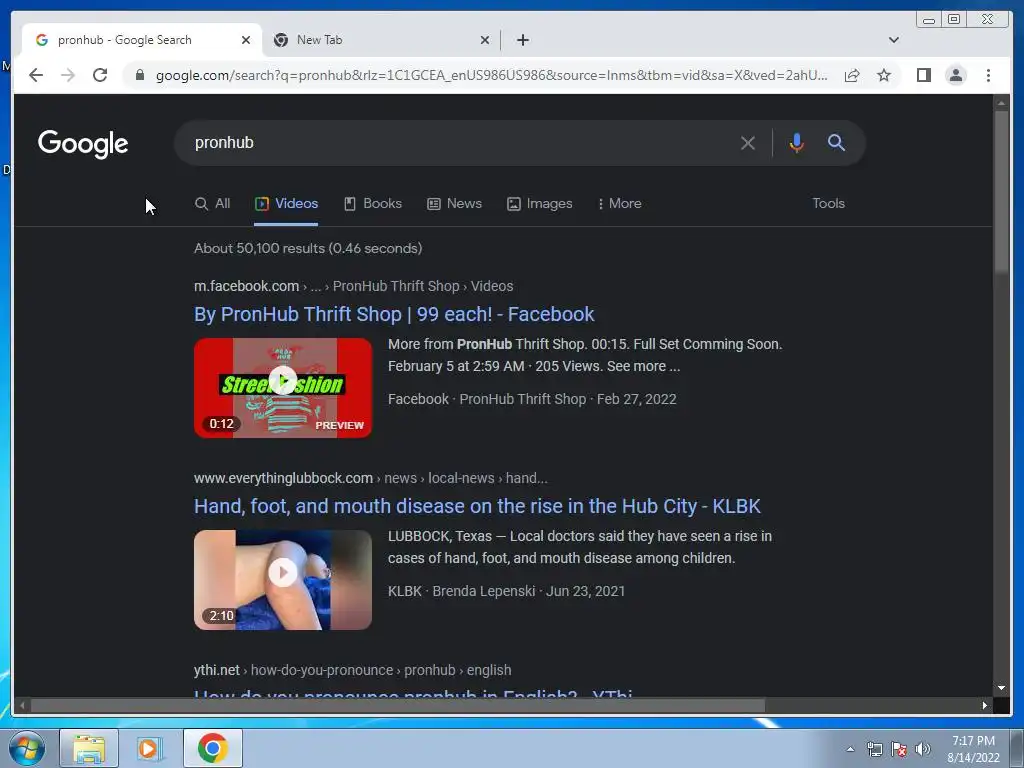Switch to News results tab
Screen dimensions: 1024x768
pyautogui.click(x=455, y=204)
